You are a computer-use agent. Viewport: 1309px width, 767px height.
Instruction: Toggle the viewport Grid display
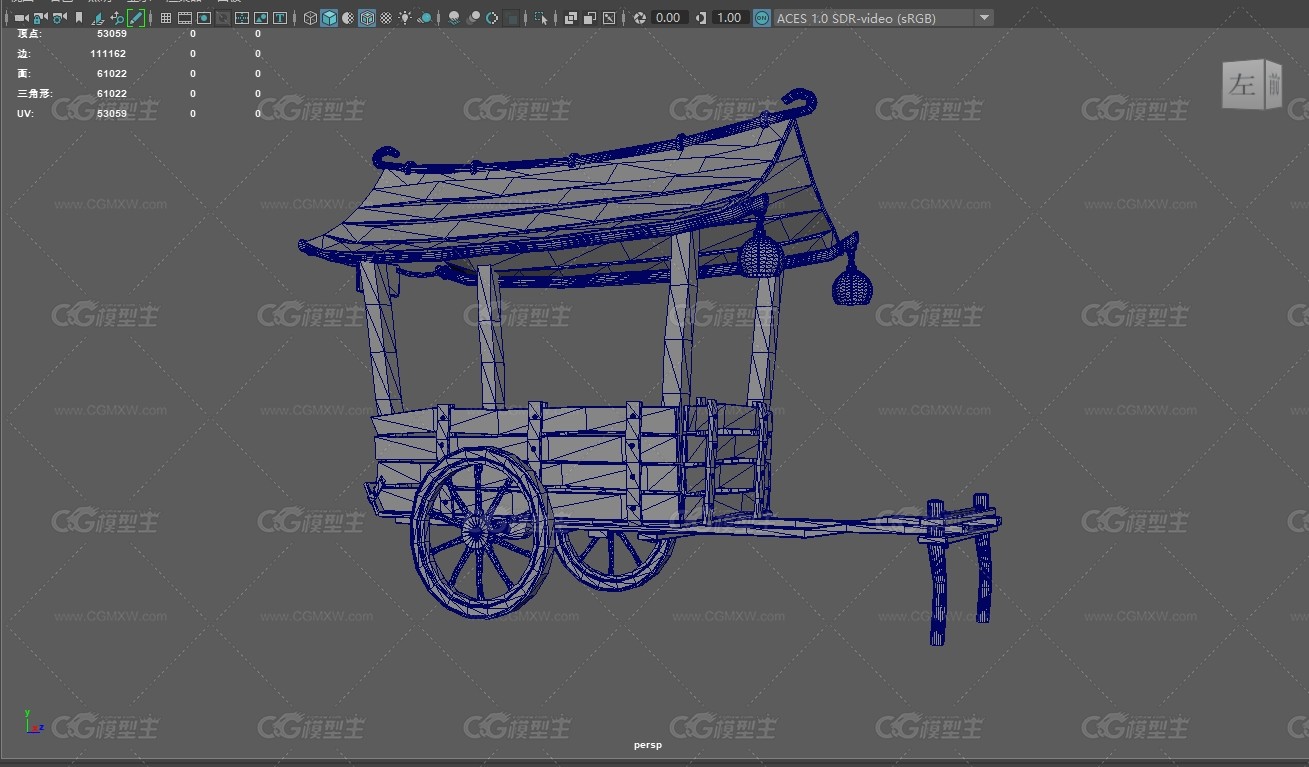[x=166, y=18]
